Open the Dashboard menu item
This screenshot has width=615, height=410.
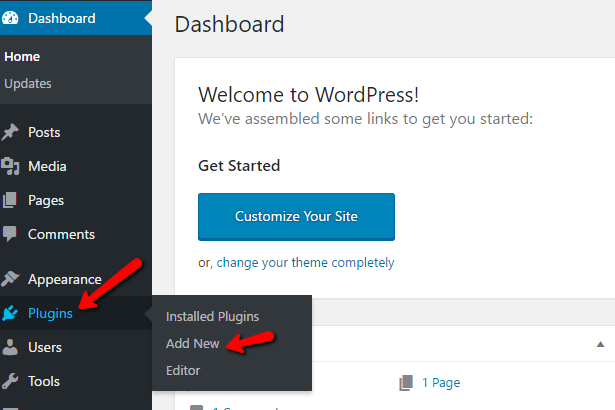76,18
